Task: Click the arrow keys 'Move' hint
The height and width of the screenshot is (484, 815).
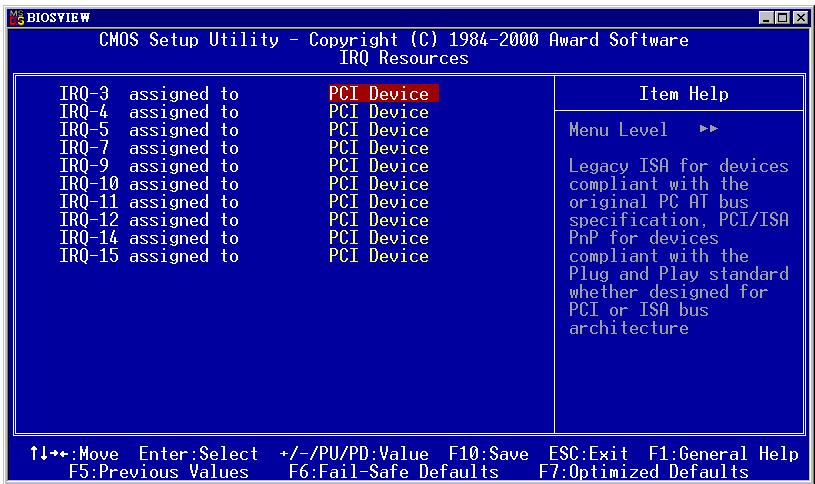Action: tap(74, 454)
